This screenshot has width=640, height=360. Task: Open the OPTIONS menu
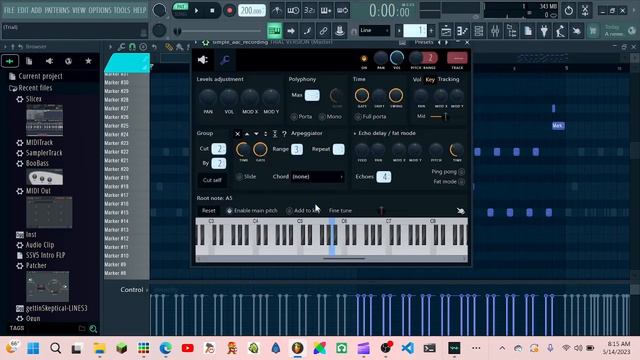click(x=99, y=10)
